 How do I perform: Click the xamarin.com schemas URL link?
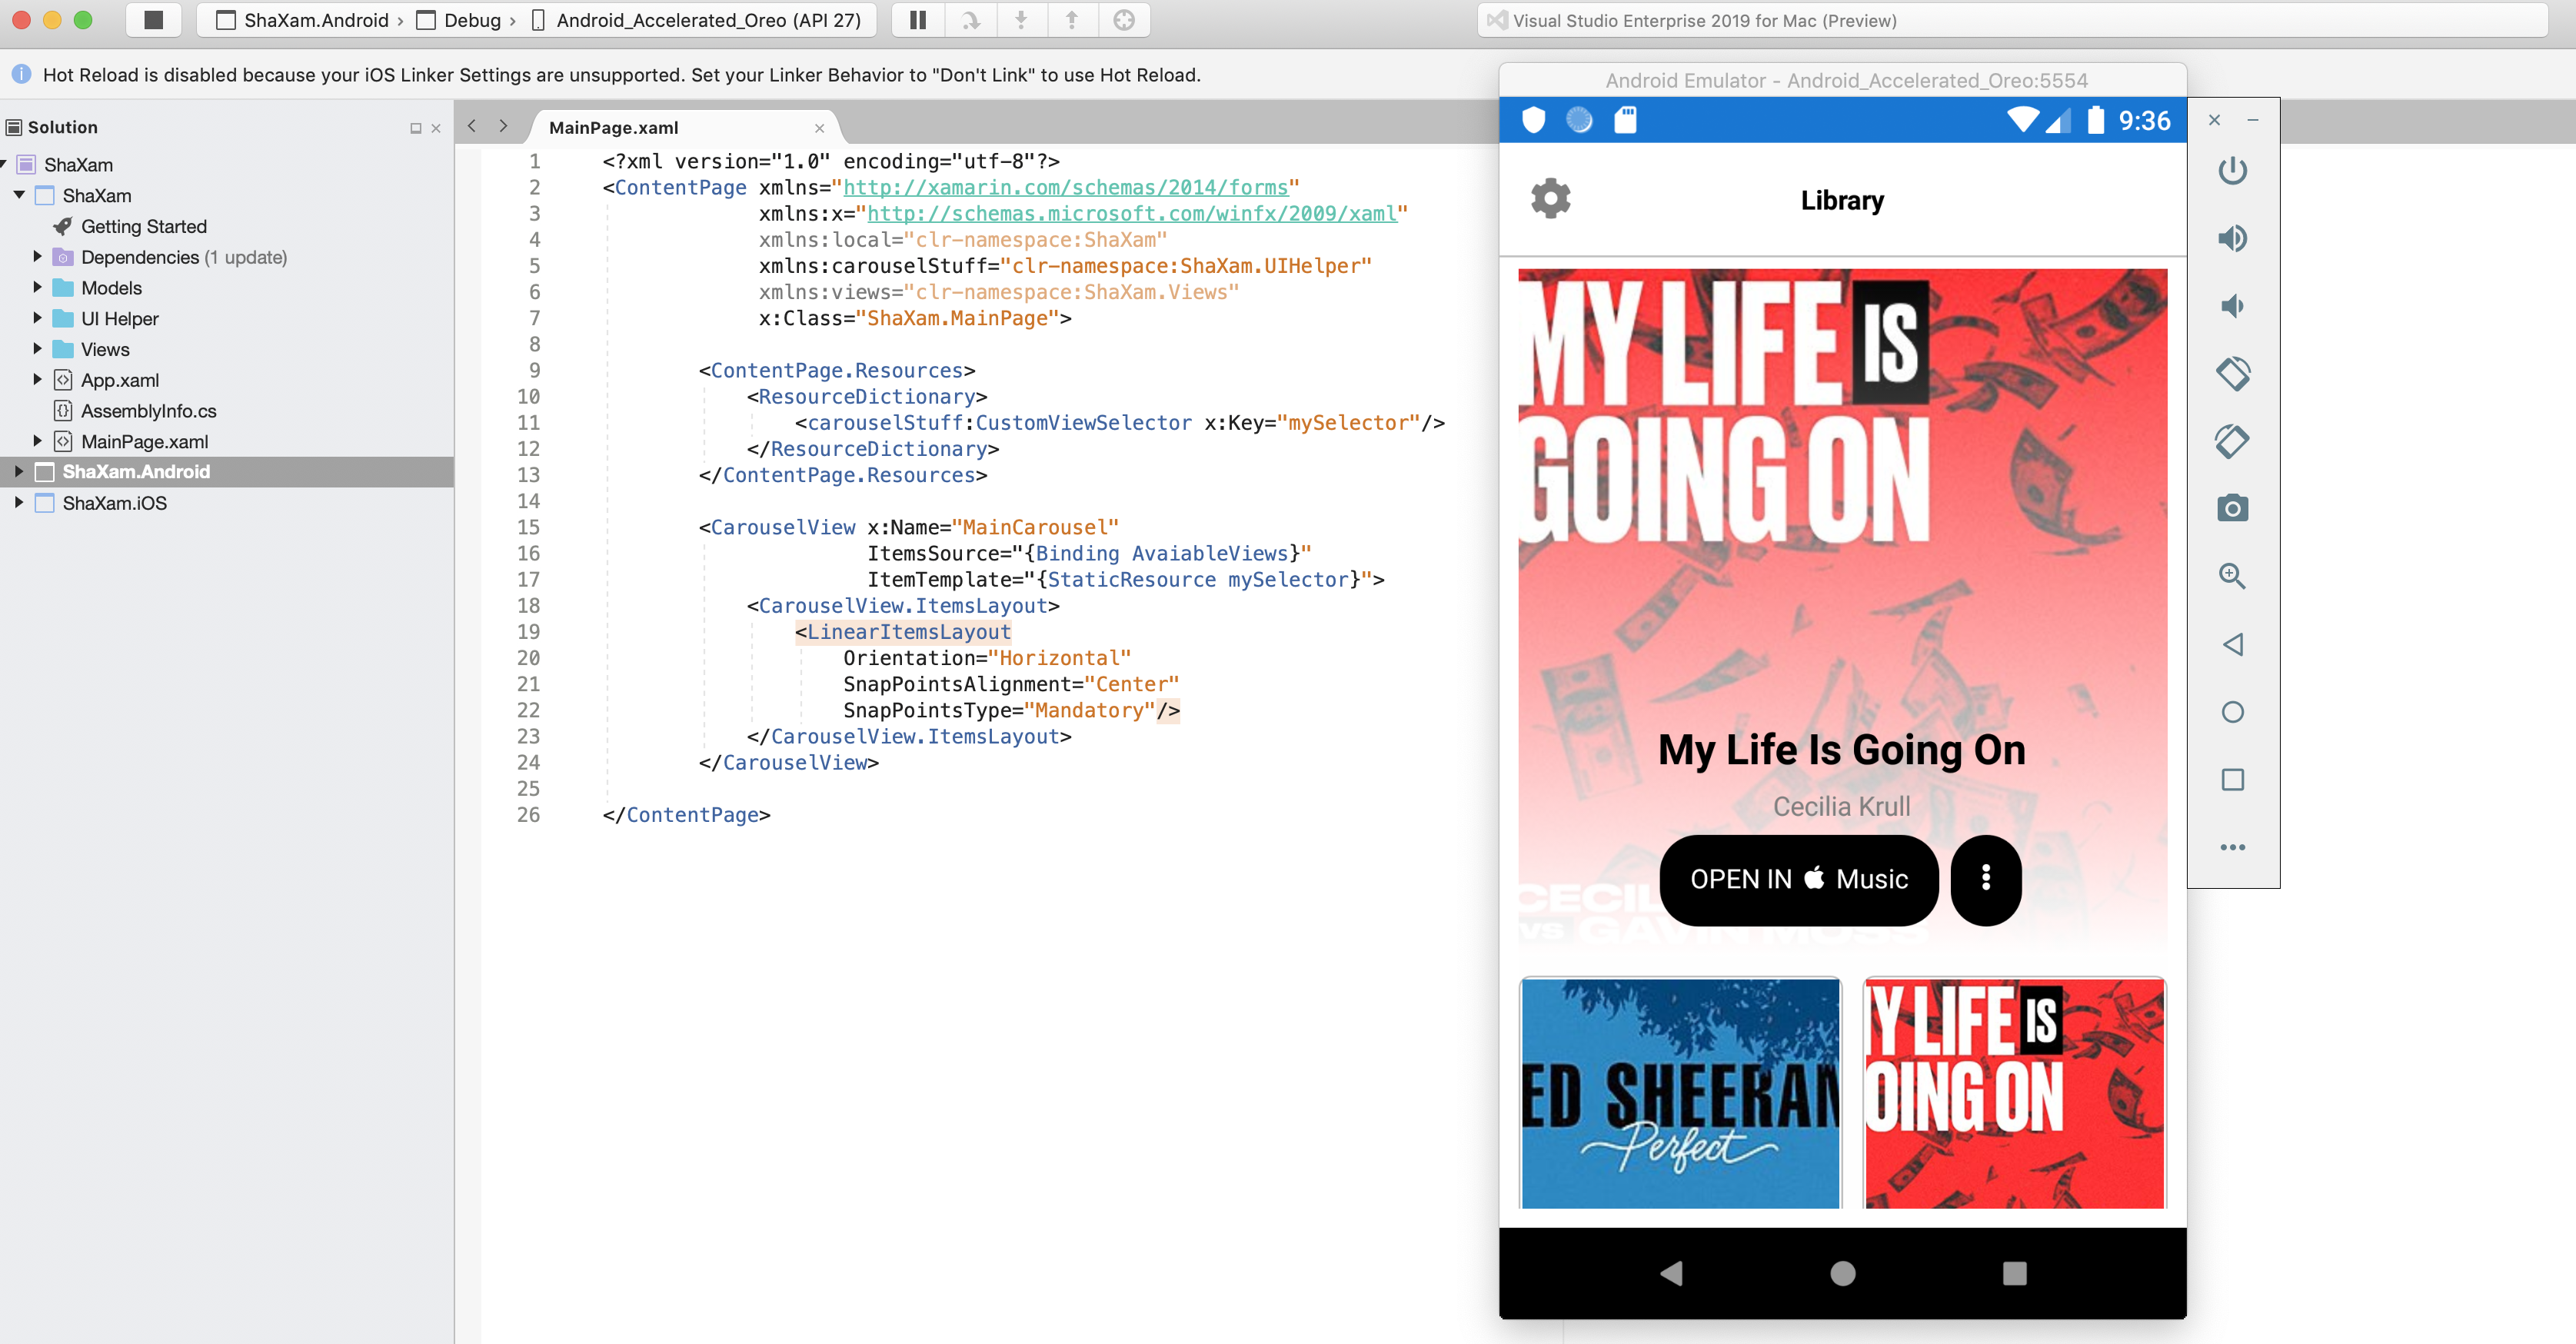point(1065,187)
